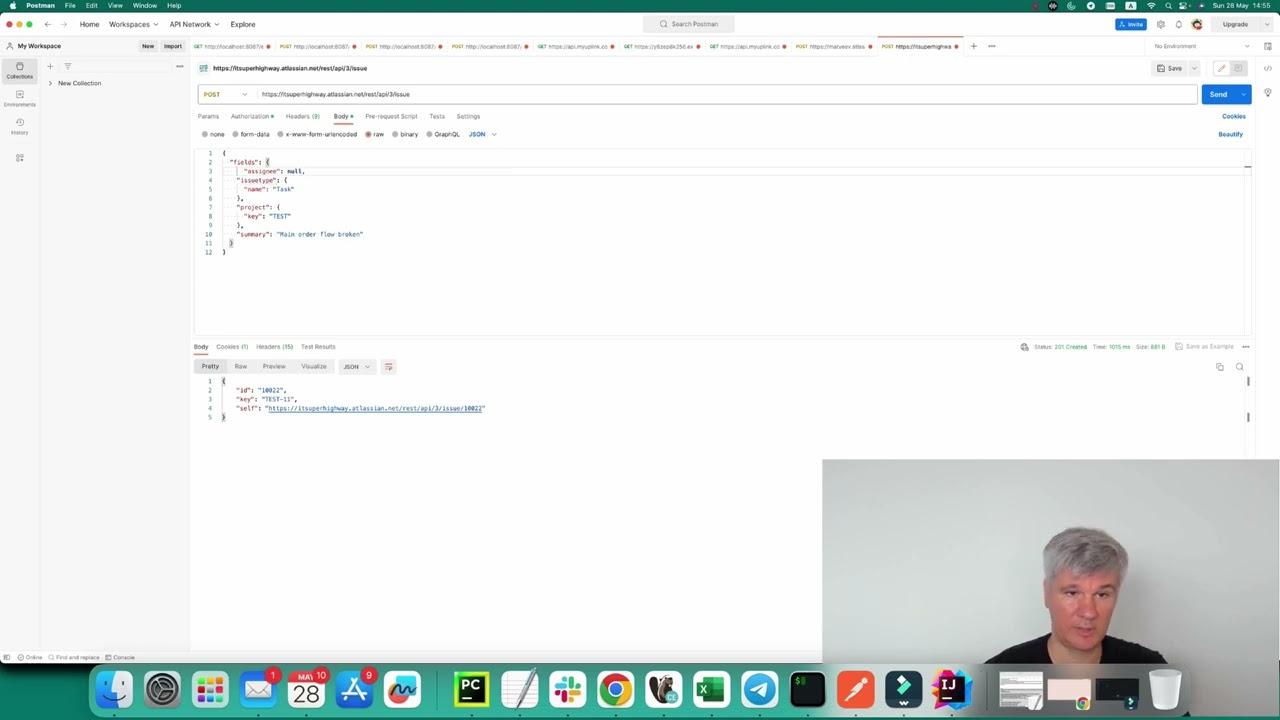The height and width of the screenshot is (720, 1280).
Task: Open the environment quick look icon
Action: [x=1267, y=46]
